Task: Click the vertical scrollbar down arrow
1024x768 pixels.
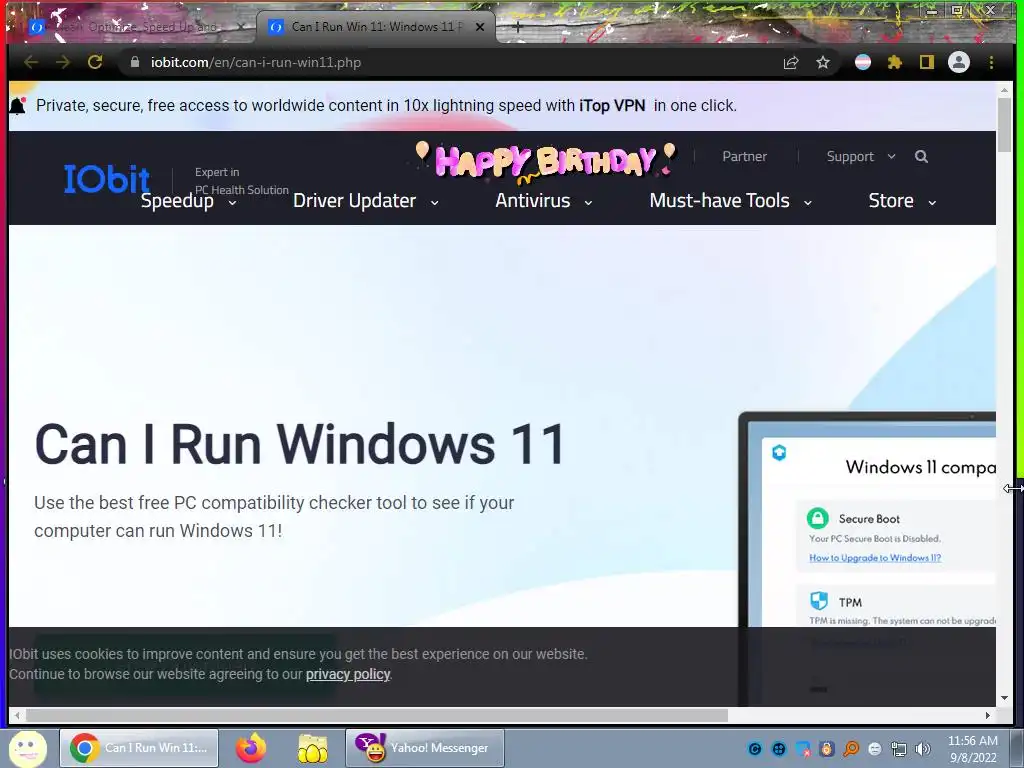Action: coord(1004,697)
